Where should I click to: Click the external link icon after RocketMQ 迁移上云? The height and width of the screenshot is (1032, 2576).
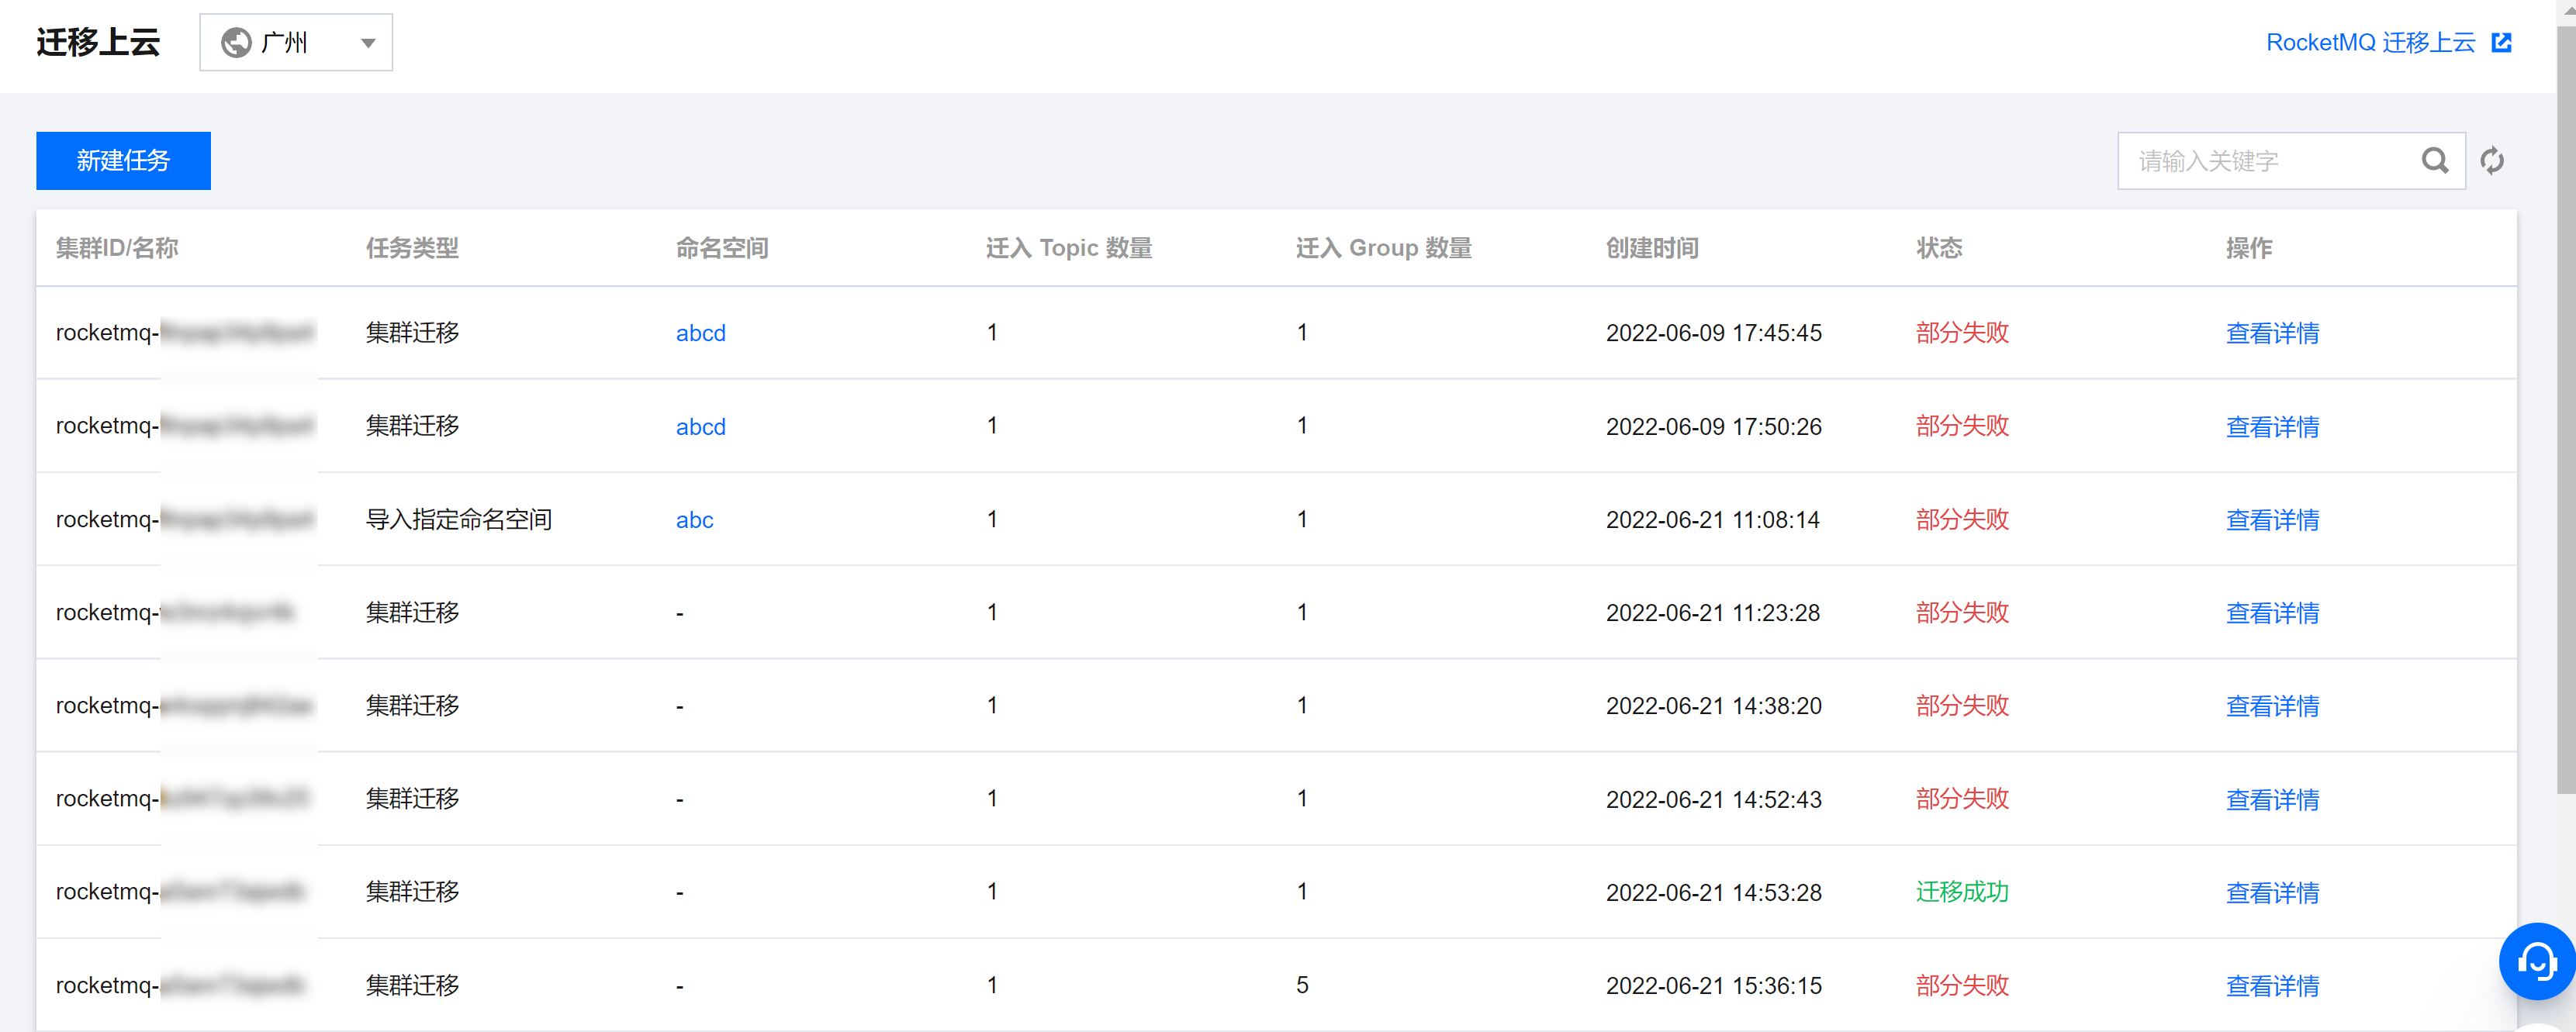tap(2501, 42)
